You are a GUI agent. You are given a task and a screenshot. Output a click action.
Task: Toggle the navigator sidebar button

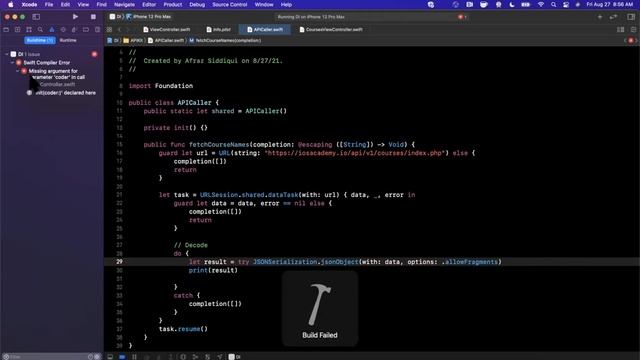click(x=36, y=17)
